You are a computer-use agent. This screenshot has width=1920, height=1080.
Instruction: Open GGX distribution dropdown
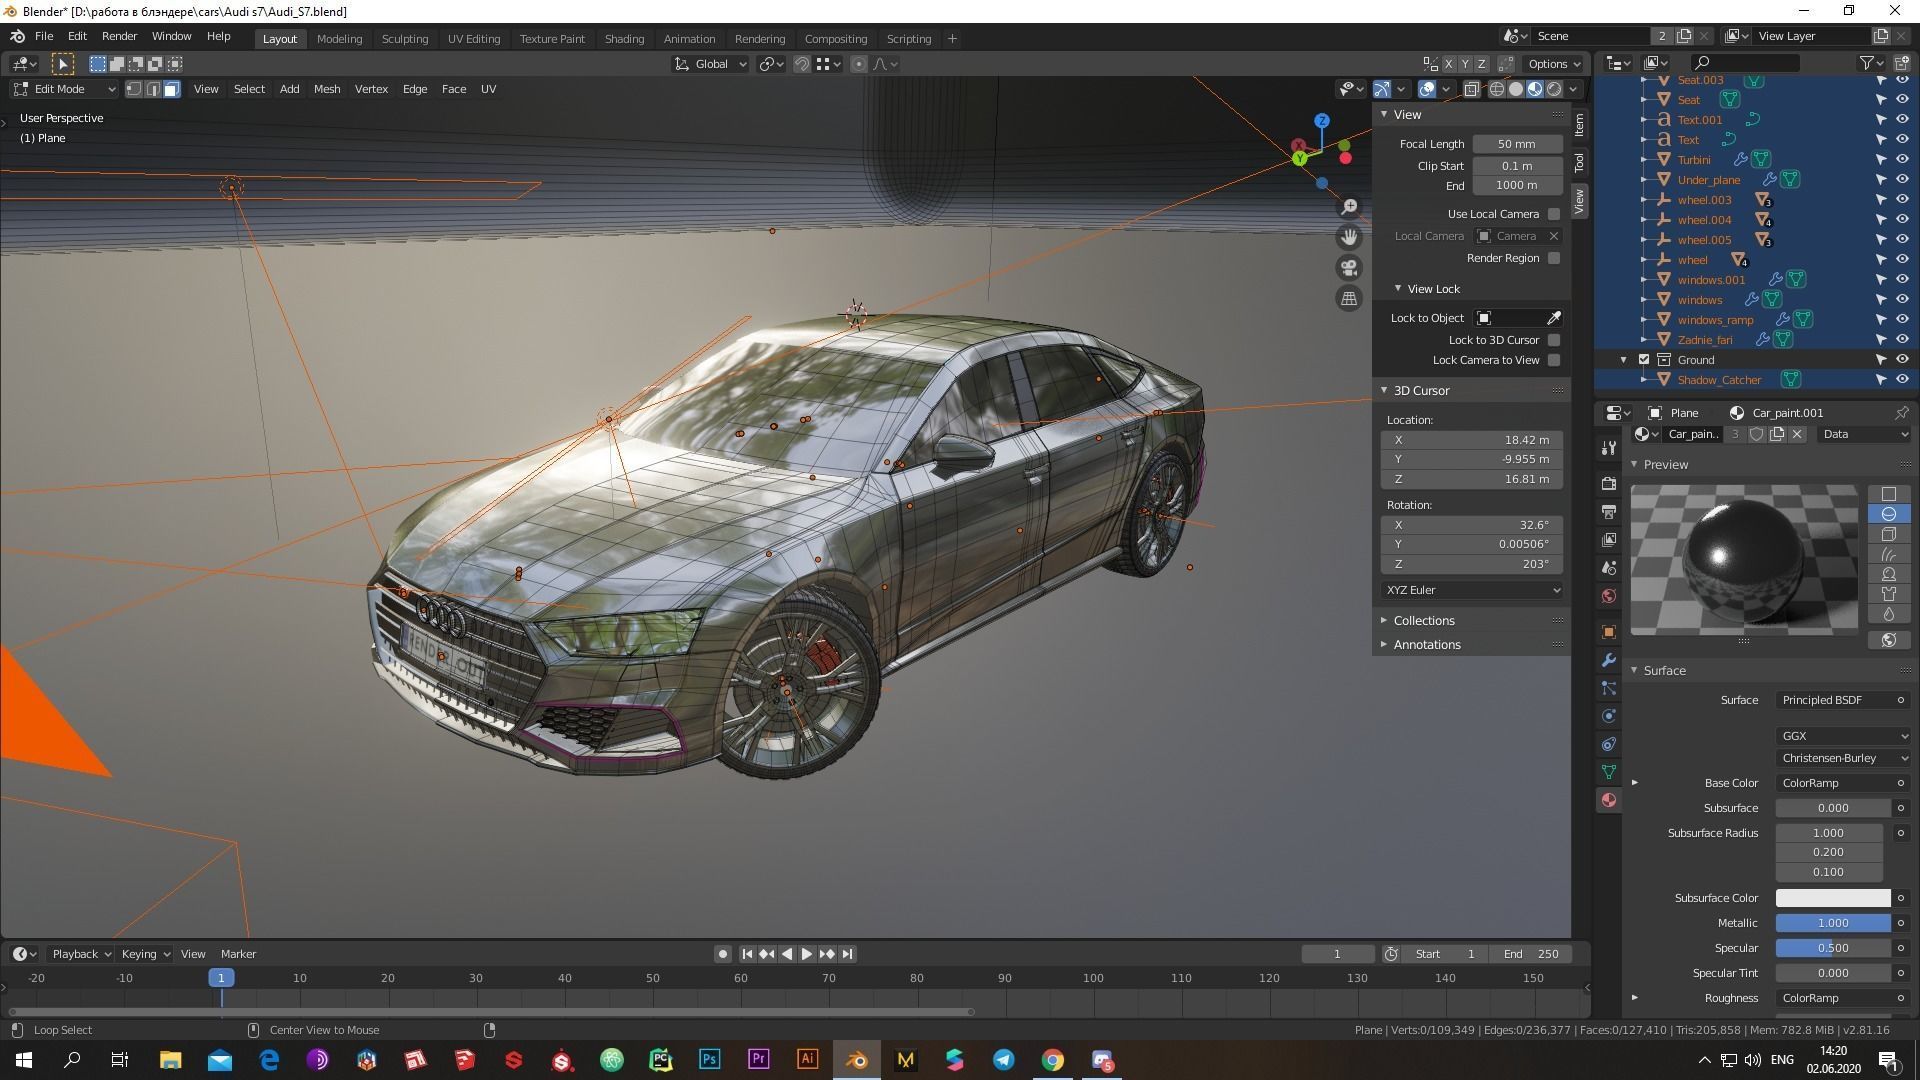(x=1844, y=736)
